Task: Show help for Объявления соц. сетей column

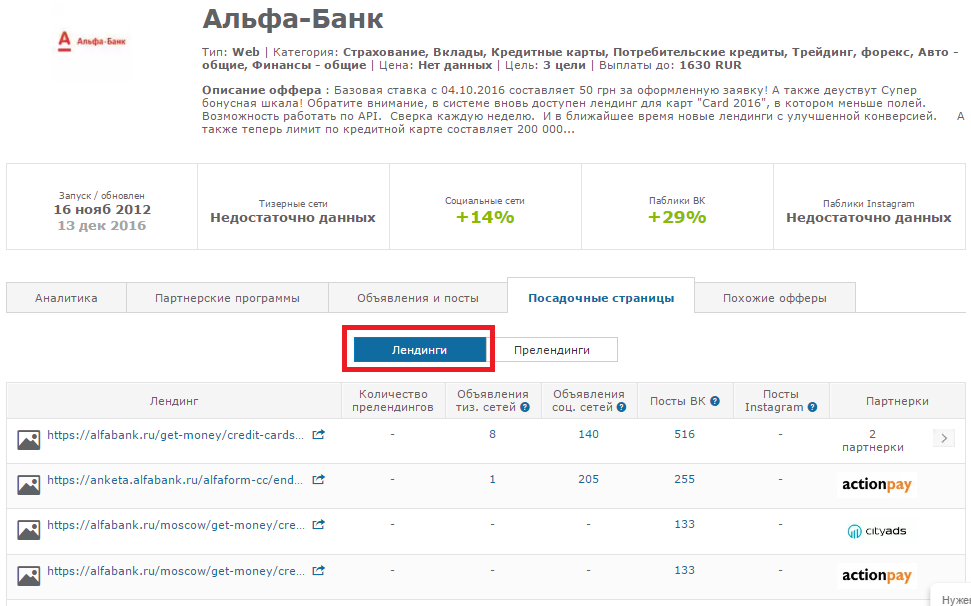Action: 621,407
